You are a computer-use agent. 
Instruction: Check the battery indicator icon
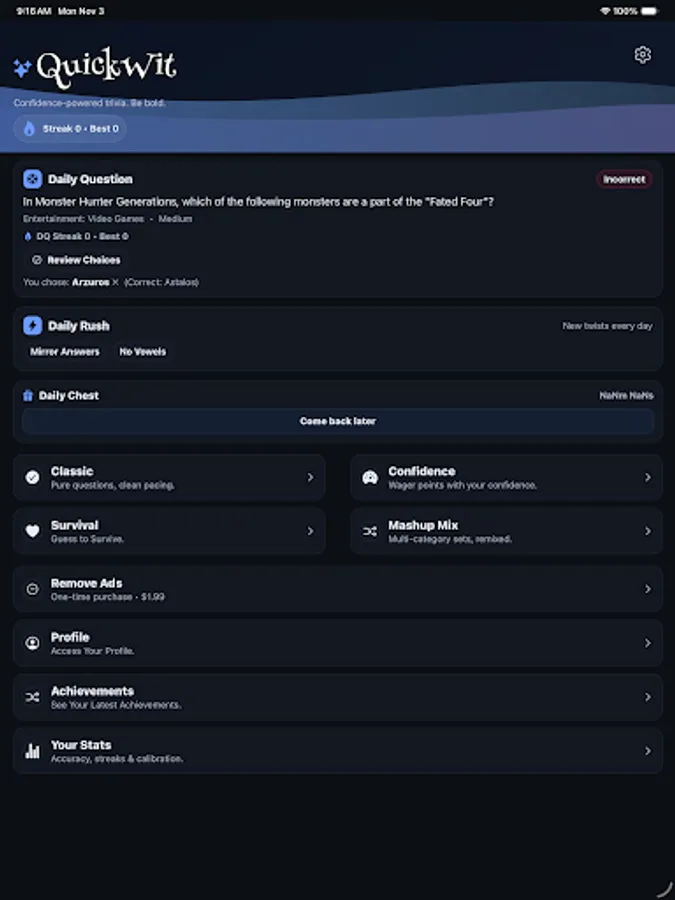[x=650, y=11]
